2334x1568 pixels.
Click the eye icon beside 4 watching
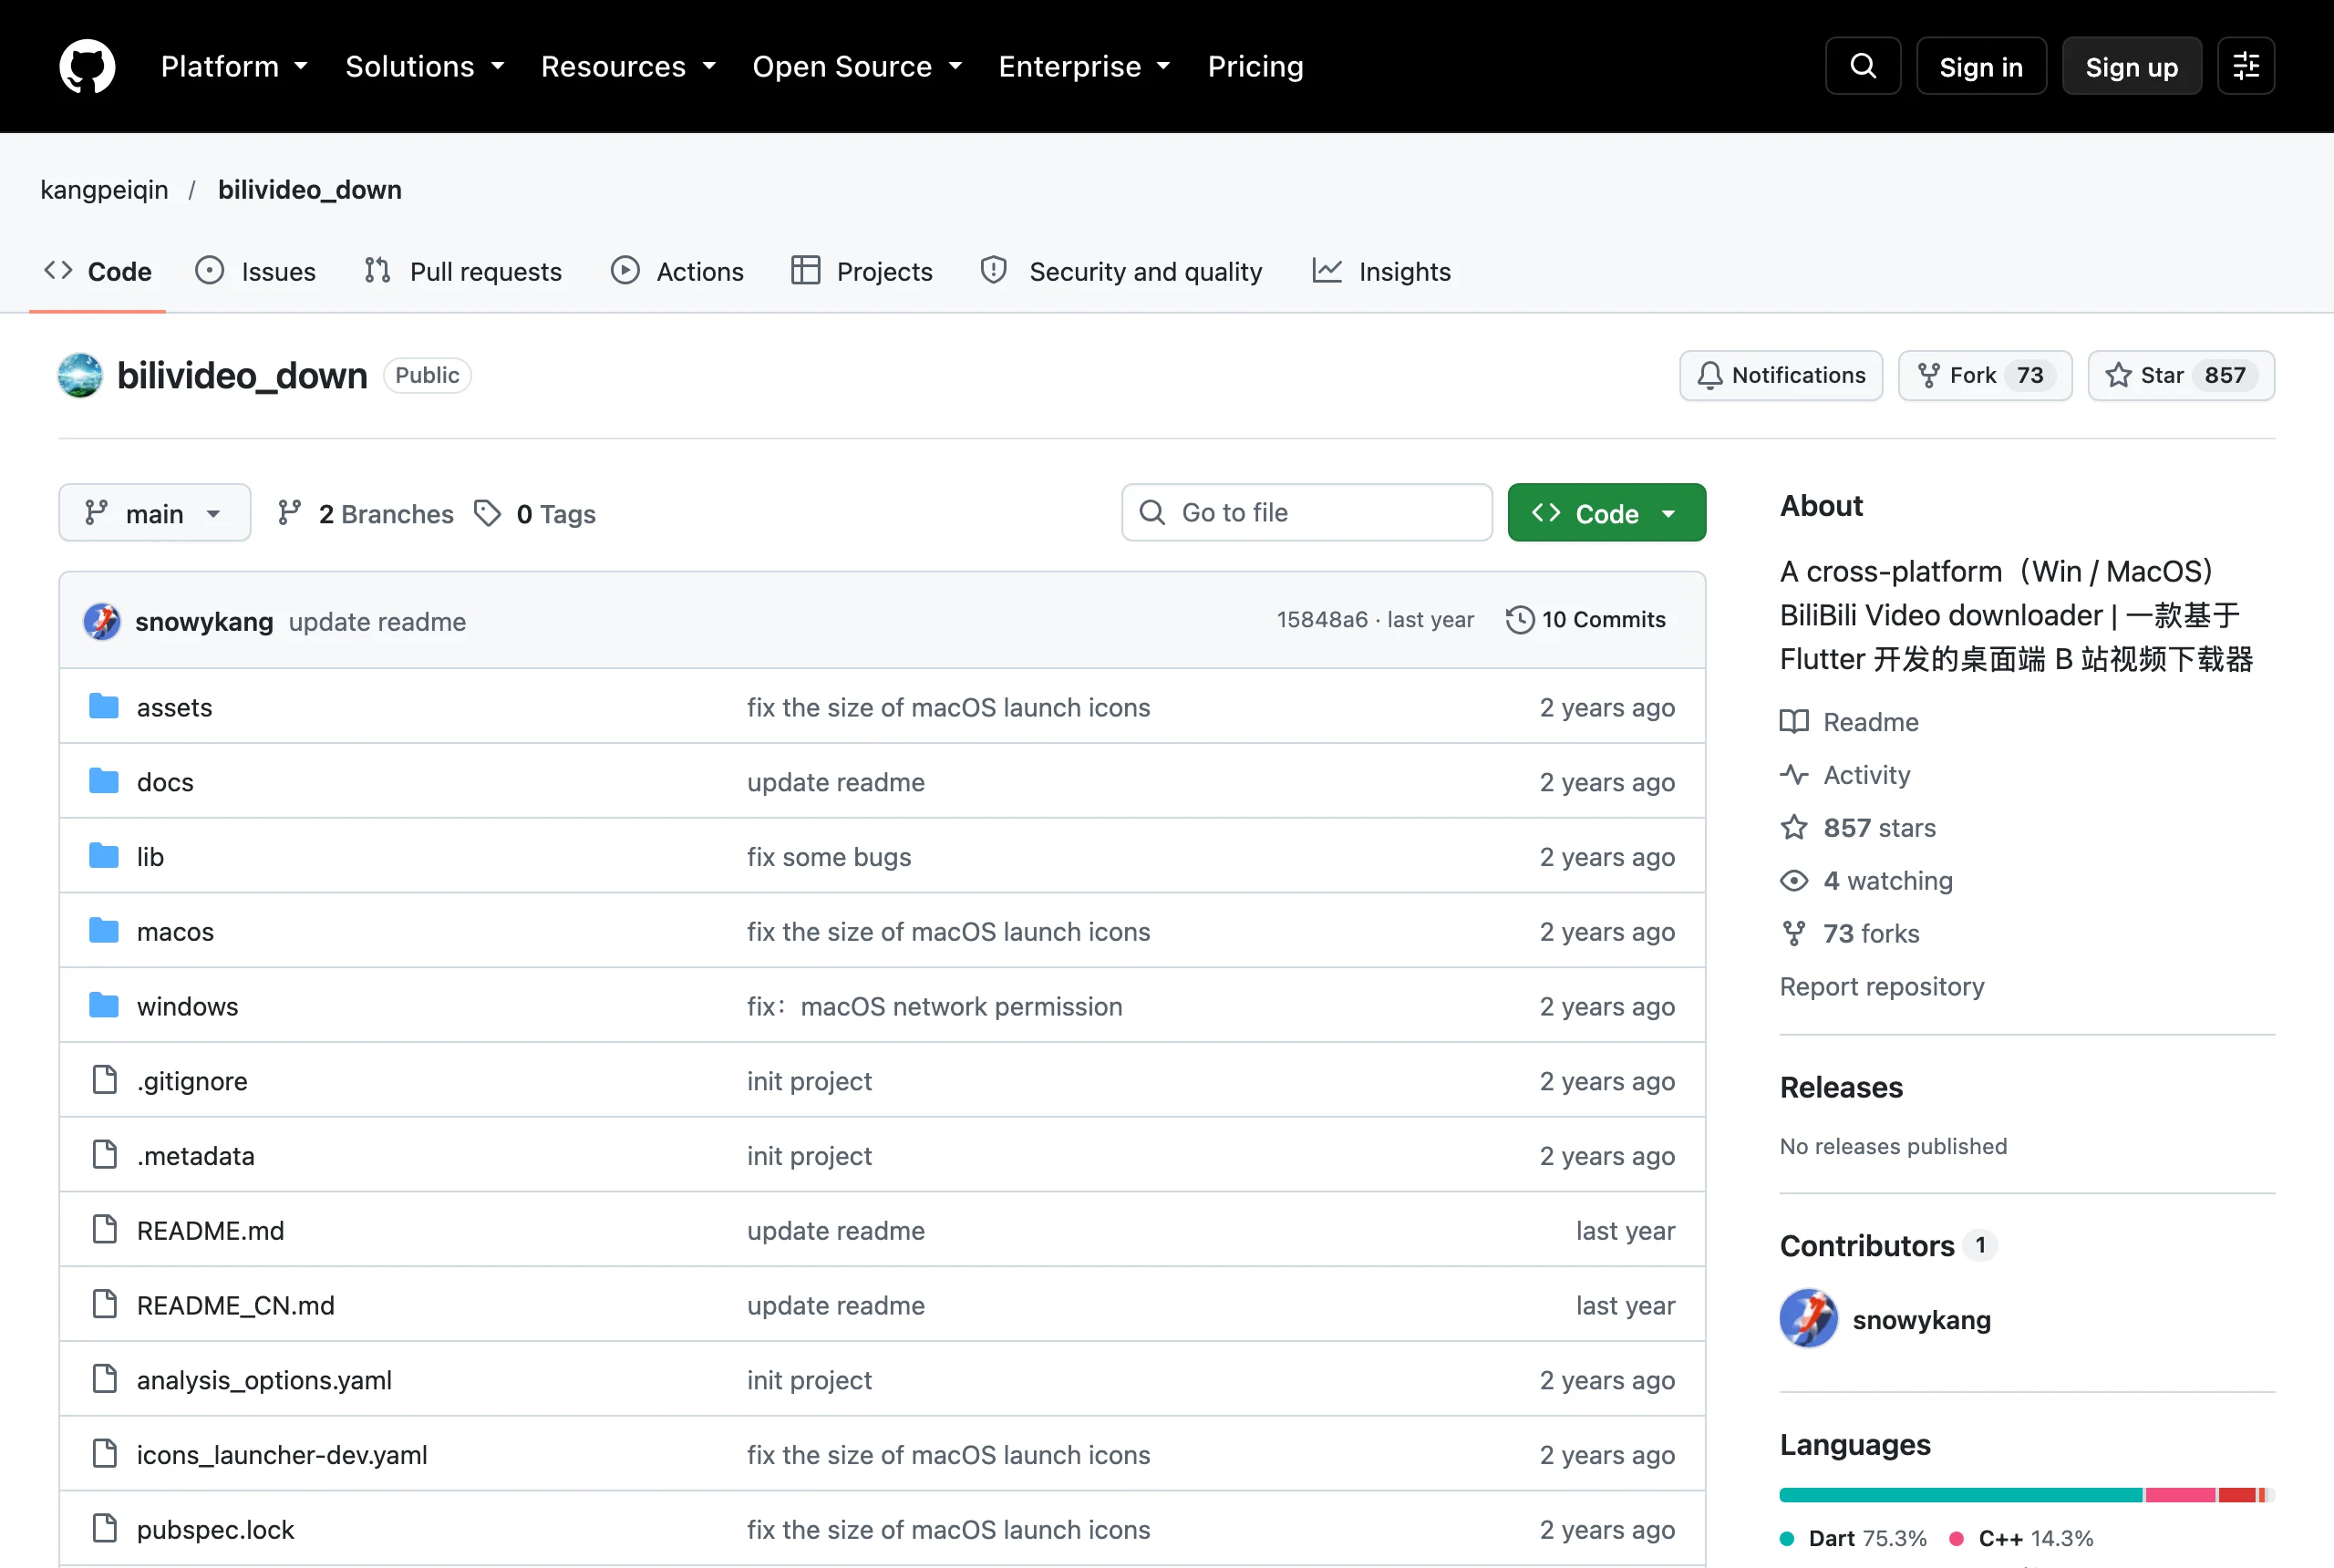pyautogui.click(x=1794, y=880)
